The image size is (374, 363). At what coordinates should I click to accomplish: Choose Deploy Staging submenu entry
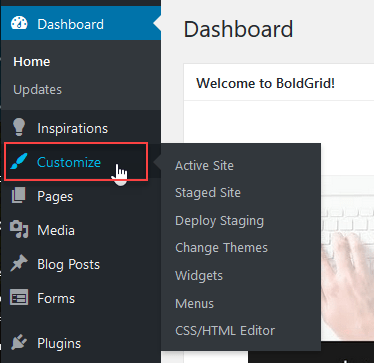[219, 221]
